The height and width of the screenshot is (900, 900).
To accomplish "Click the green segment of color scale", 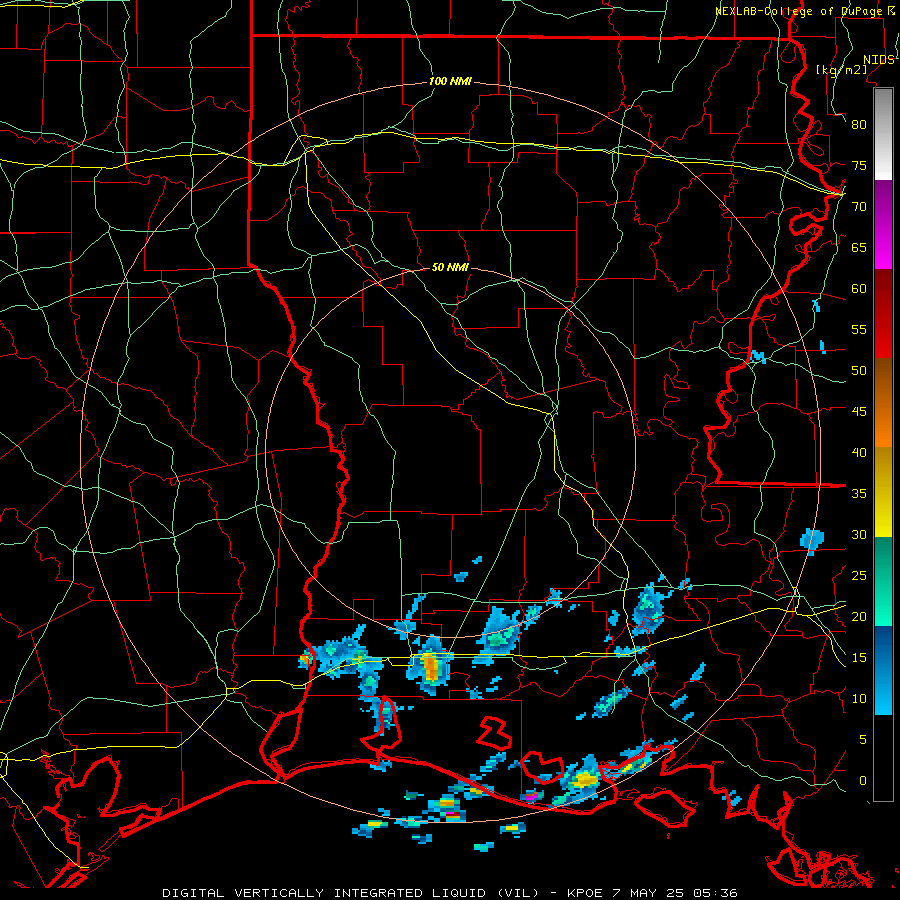I will pyautogui.click(x=883, y=581).
